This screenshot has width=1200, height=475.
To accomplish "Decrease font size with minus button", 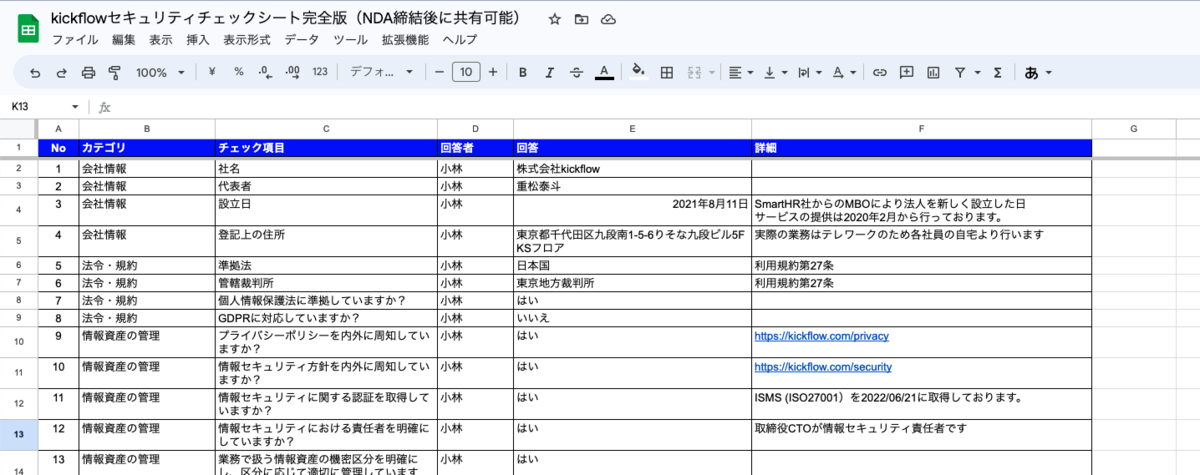I will (439, 72).
